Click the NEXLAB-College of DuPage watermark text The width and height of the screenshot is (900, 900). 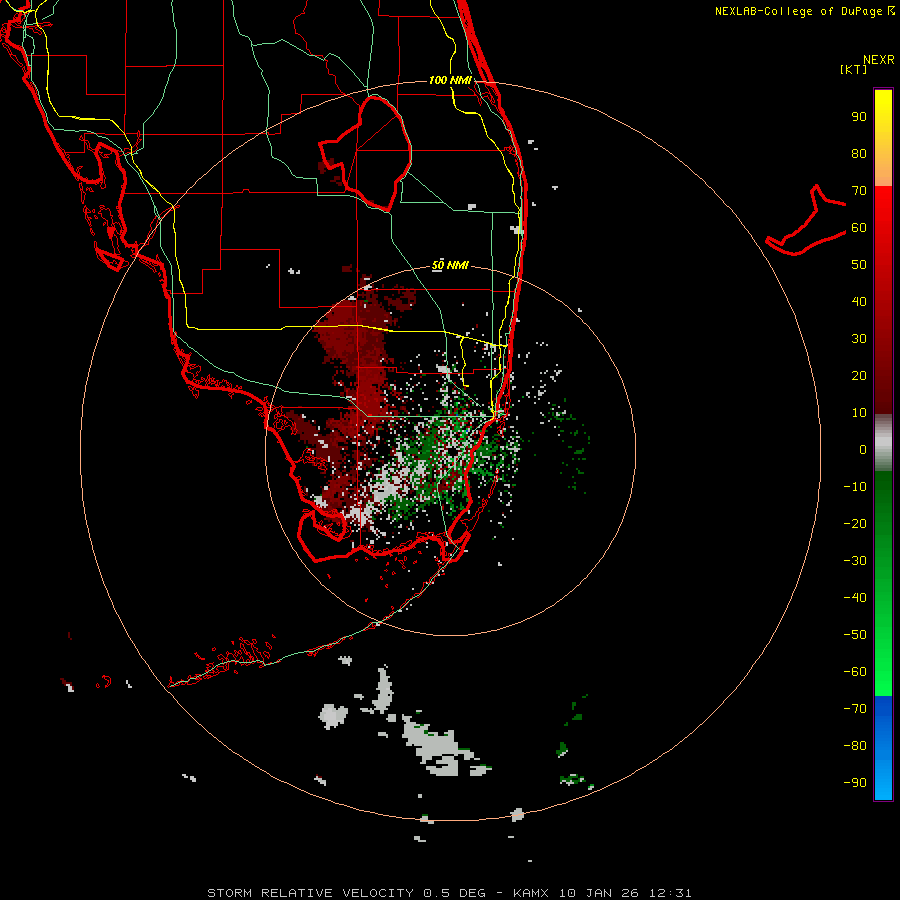pos(804,11)
